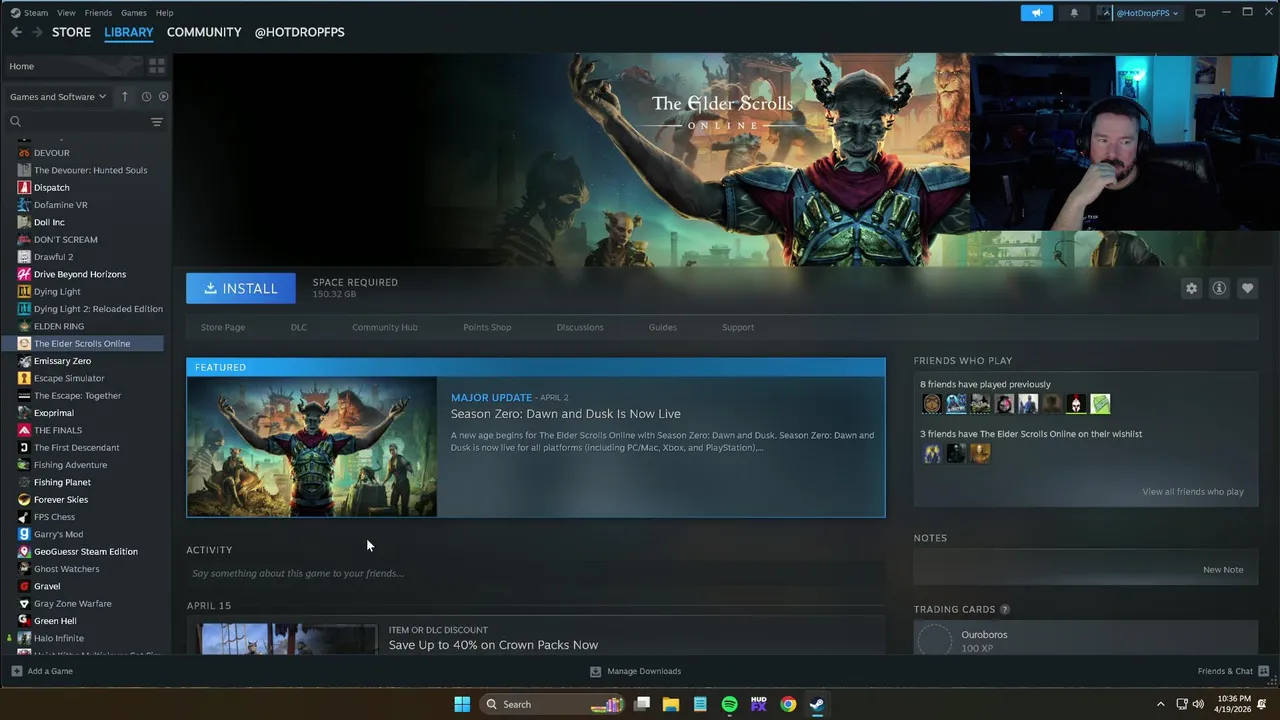
Task: Show hidden system tray icons chevron
Action: pyautogui.click(x=1160, y=704)
